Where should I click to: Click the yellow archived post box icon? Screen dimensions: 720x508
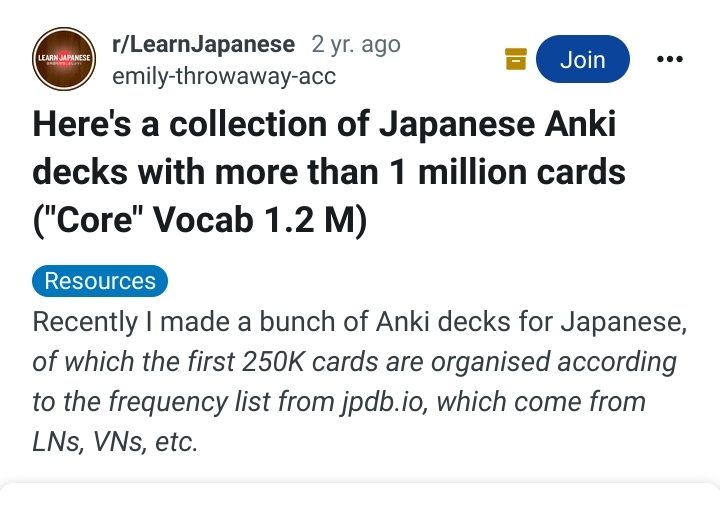pos(516,59)
